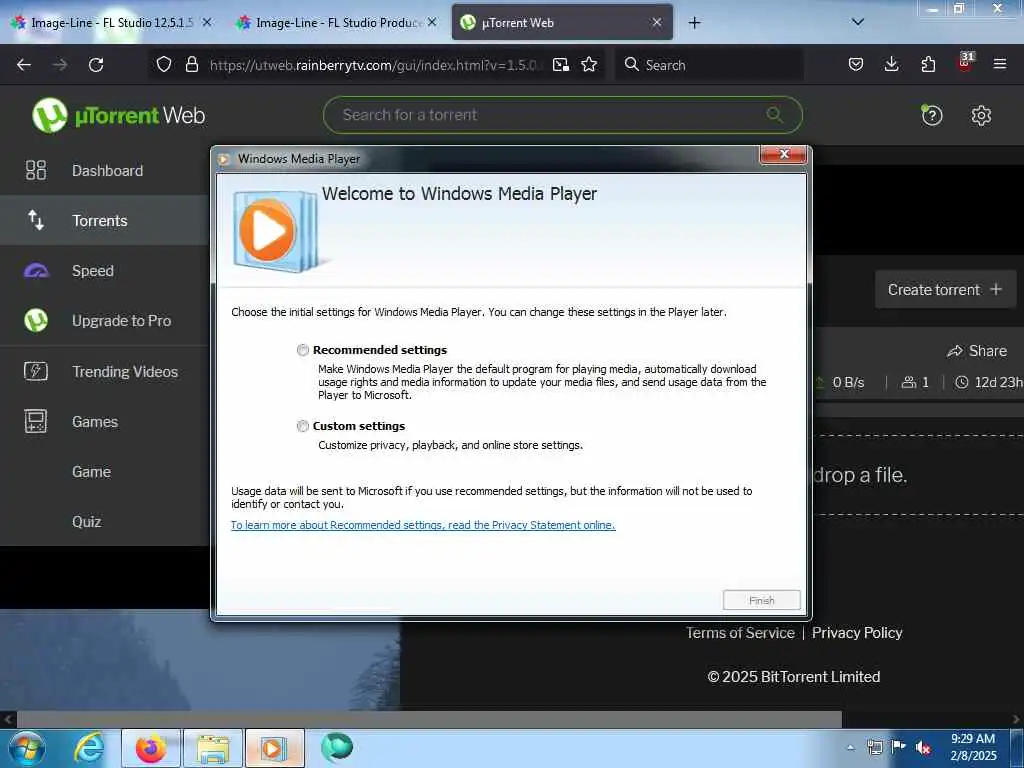Click the Create torrent button
Image resolution: width=1024 pixels, height=768 pixels.
coord(945,289)
